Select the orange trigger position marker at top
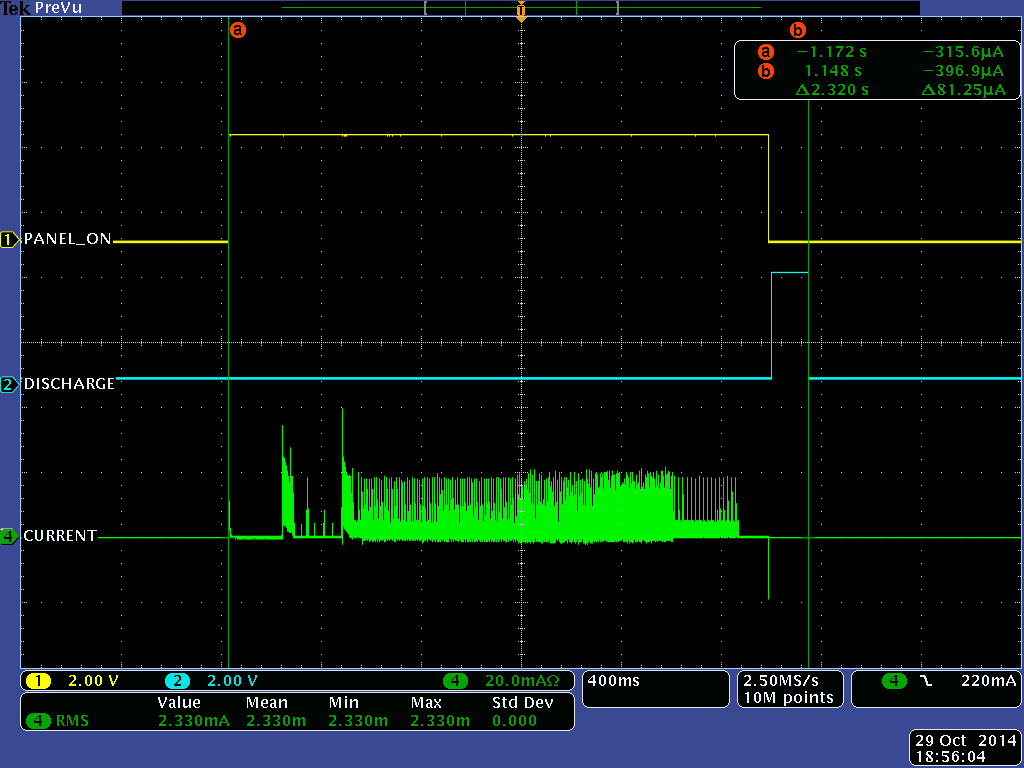1024x768 pixels. [x=520, y=12]
